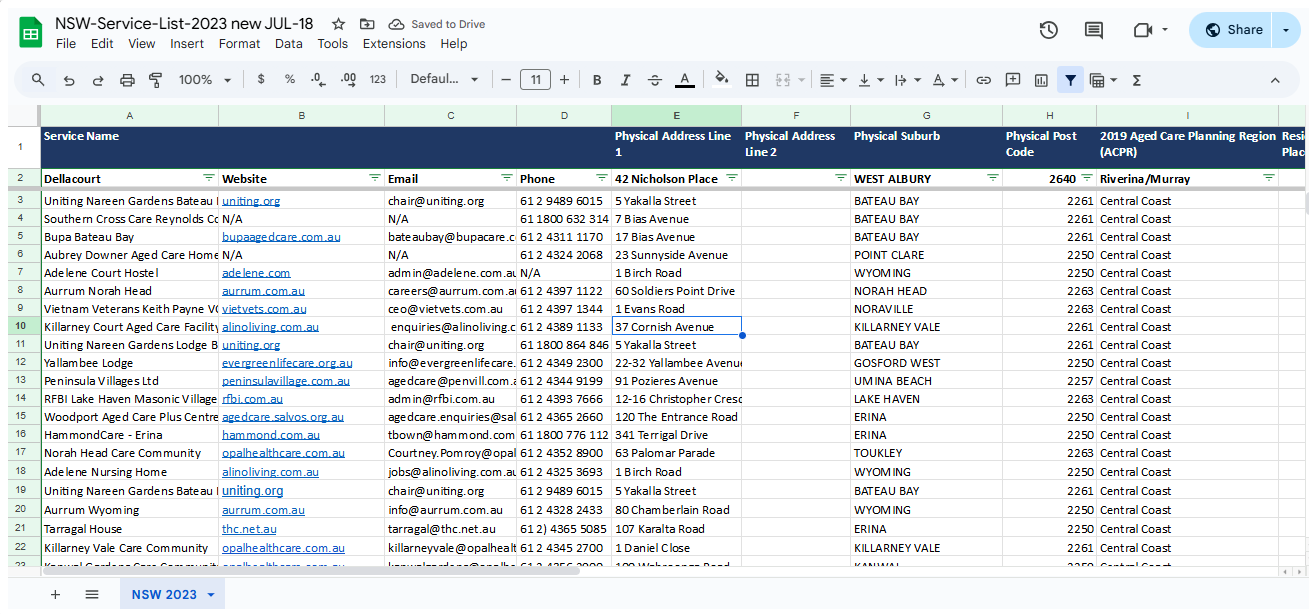Open the comments panel icon
This screenshot has height=614, width=1311.
[1094, 30]
